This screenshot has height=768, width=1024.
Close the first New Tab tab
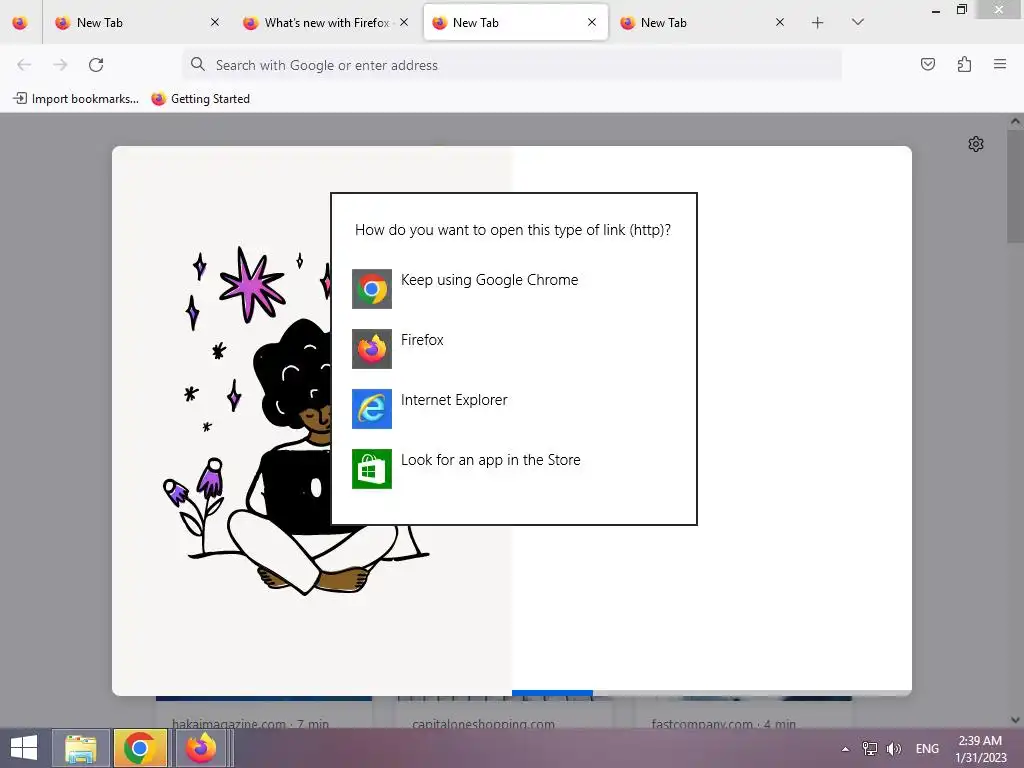(x=215, y=22)
